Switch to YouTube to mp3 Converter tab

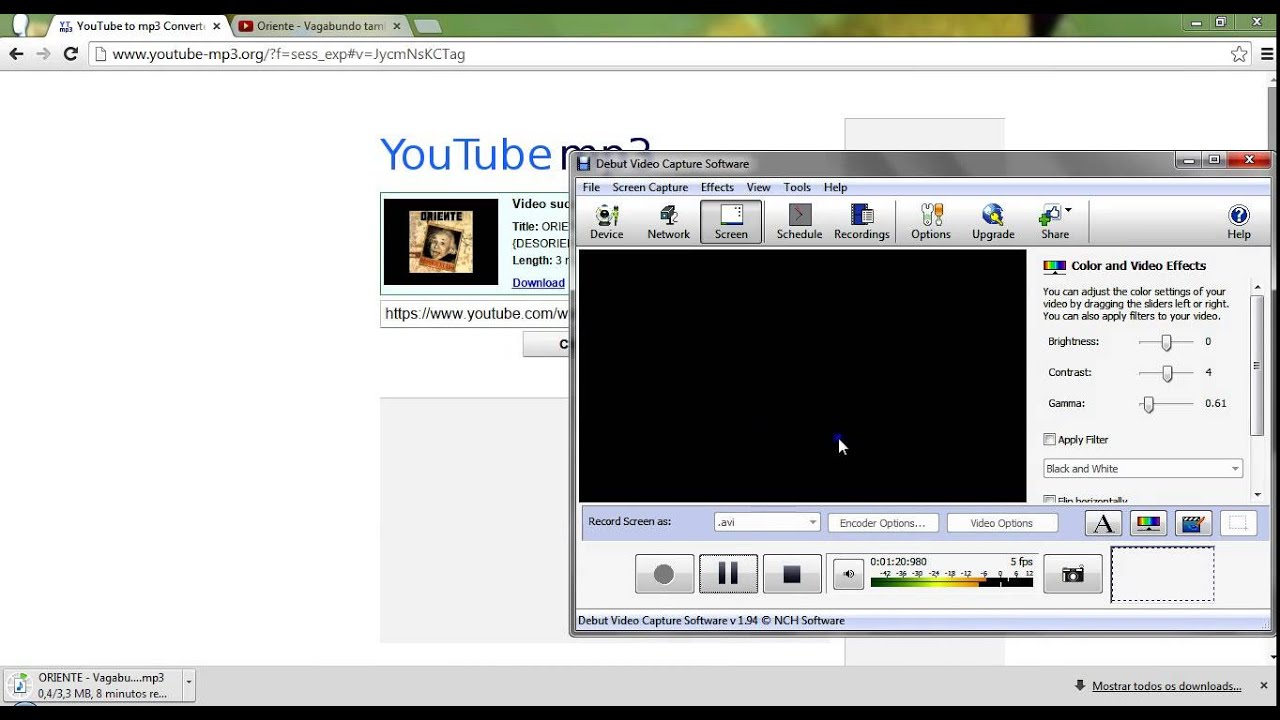pyautogui.click(x=138, y=26)
